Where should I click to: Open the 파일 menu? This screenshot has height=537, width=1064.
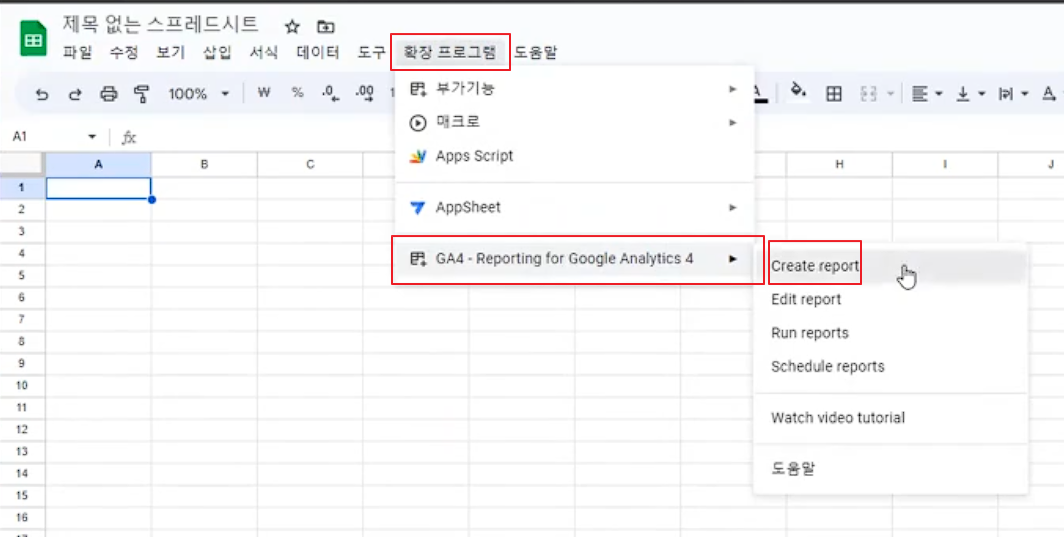pyautogui.click(x=77, y=52)
